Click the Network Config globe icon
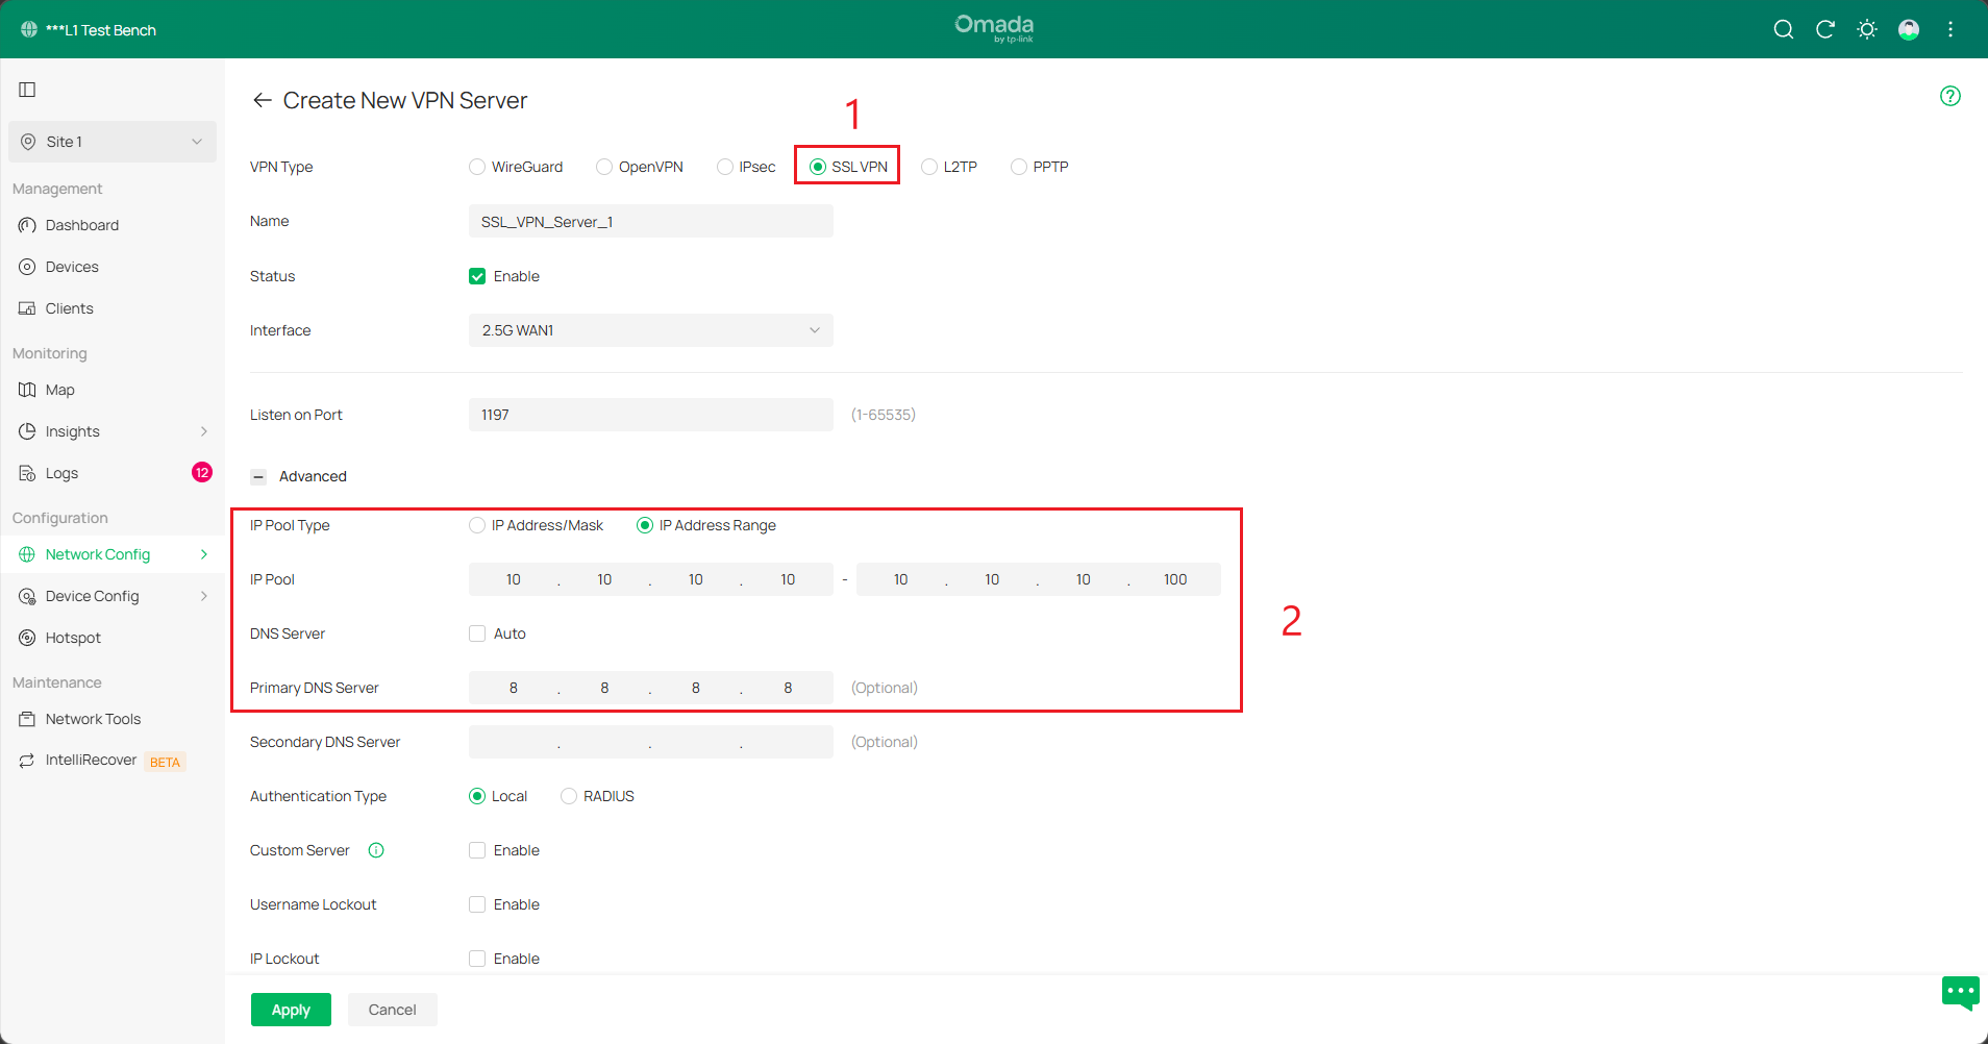 click(28, 554)
